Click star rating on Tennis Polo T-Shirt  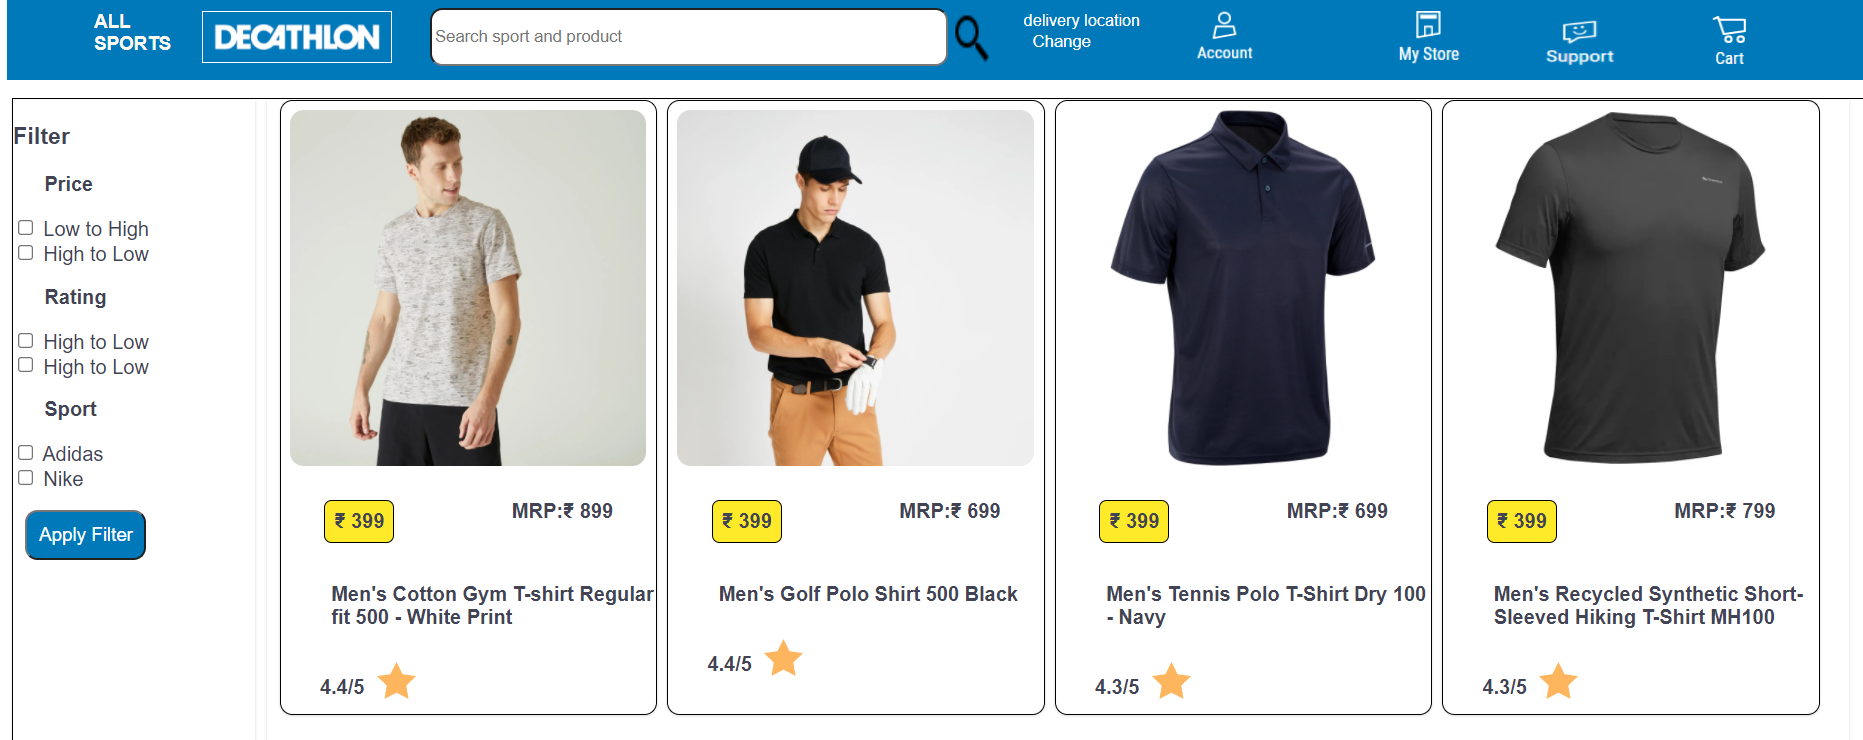(1171, 682)
